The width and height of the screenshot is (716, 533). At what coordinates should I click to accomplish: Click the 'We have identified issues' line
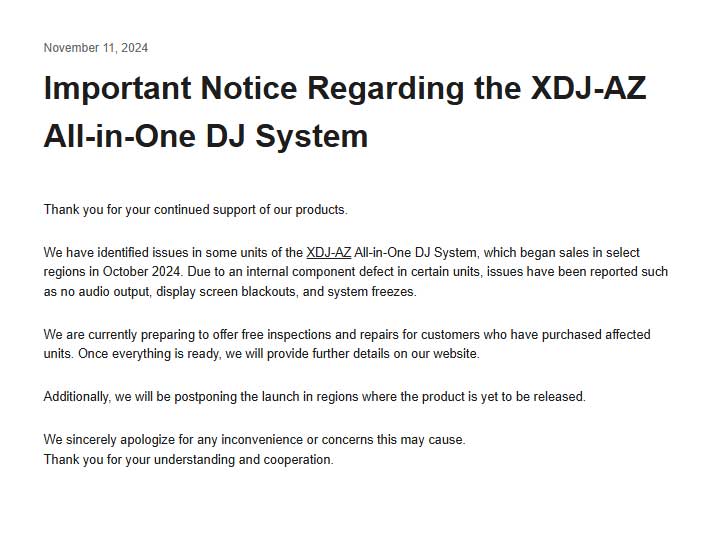(342, 253)
